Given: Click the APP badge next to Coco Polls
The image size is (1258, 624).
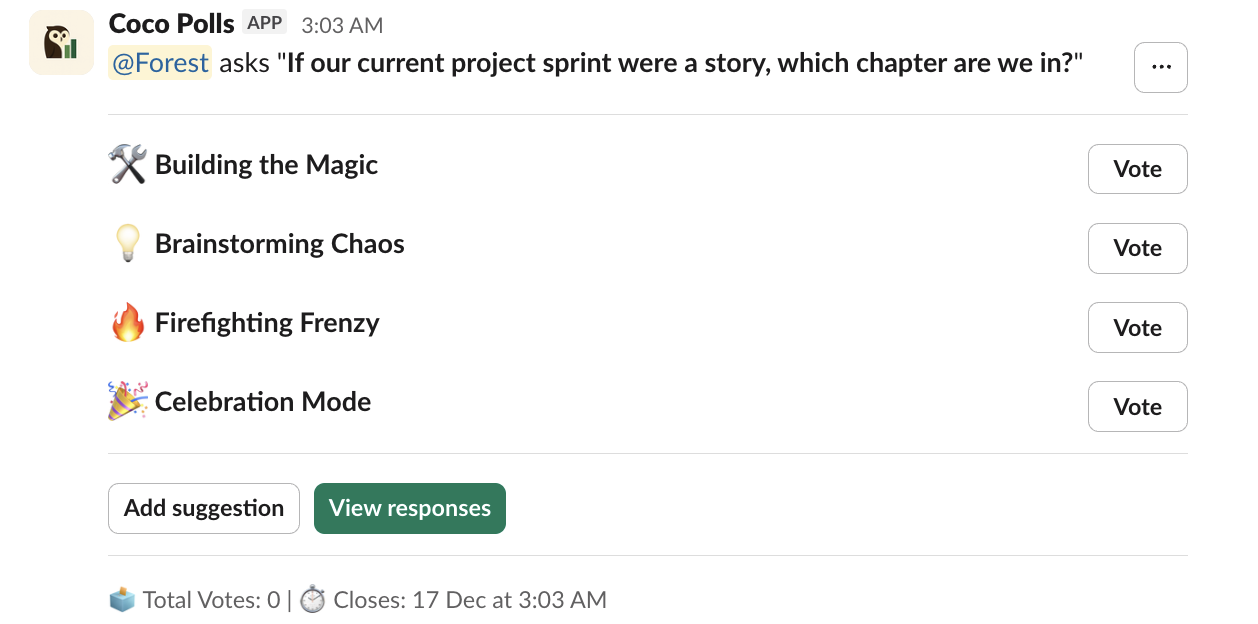Looking at the screenshot, I should coord(265,23).
